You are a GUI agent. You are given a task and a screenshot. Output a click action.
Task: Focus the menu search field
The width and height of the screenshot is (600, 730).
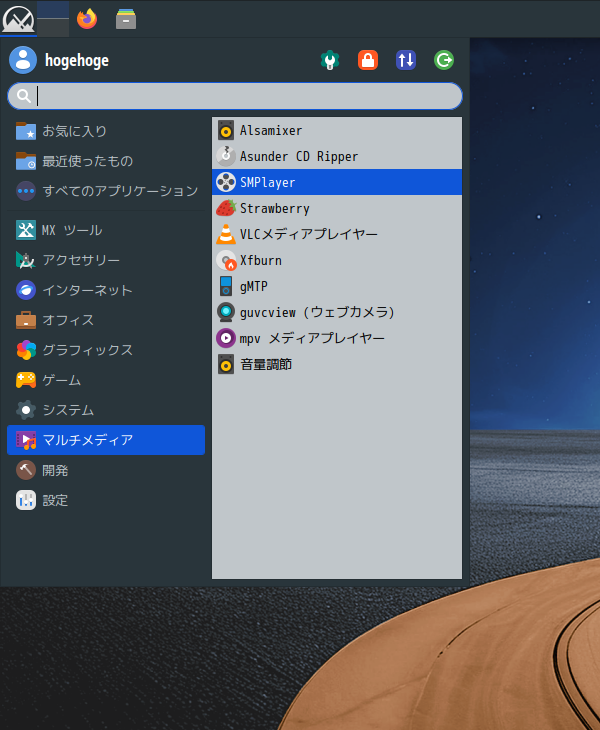(x=235, y=96)
